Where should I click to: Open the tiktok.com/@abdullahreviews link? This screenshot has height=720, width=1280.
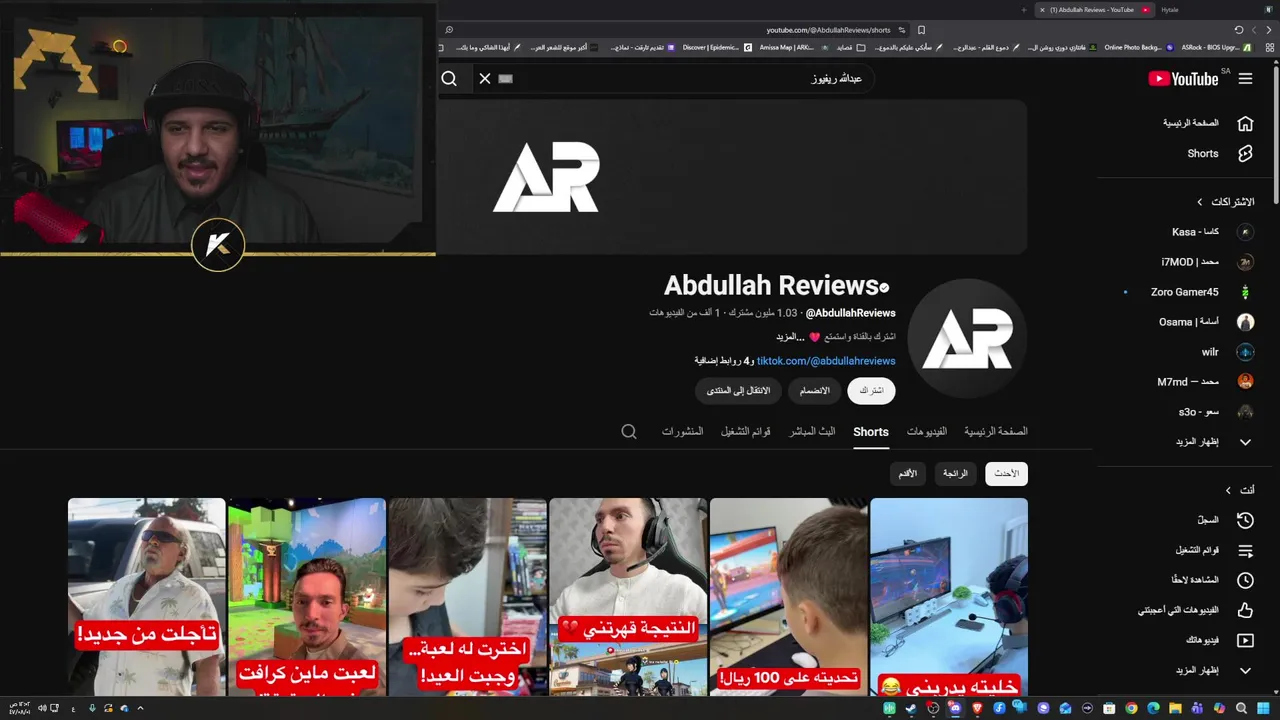coord(826,361)
